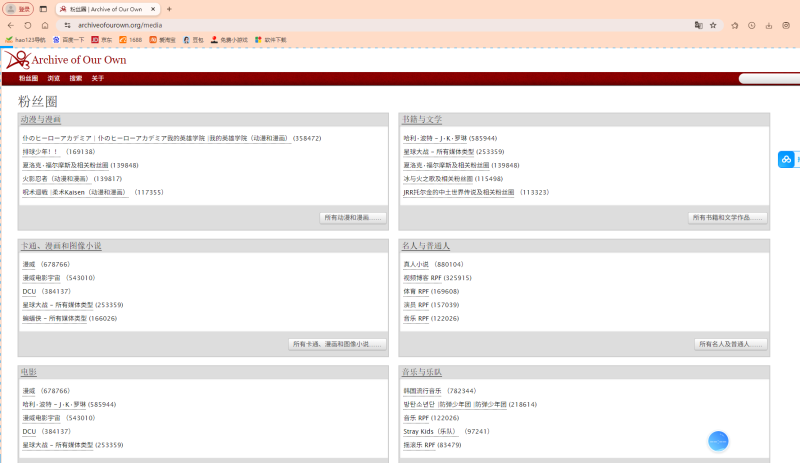Focus the address bar URL field
The height and width of the screenshot is (463, 800).
pos(383,25)
